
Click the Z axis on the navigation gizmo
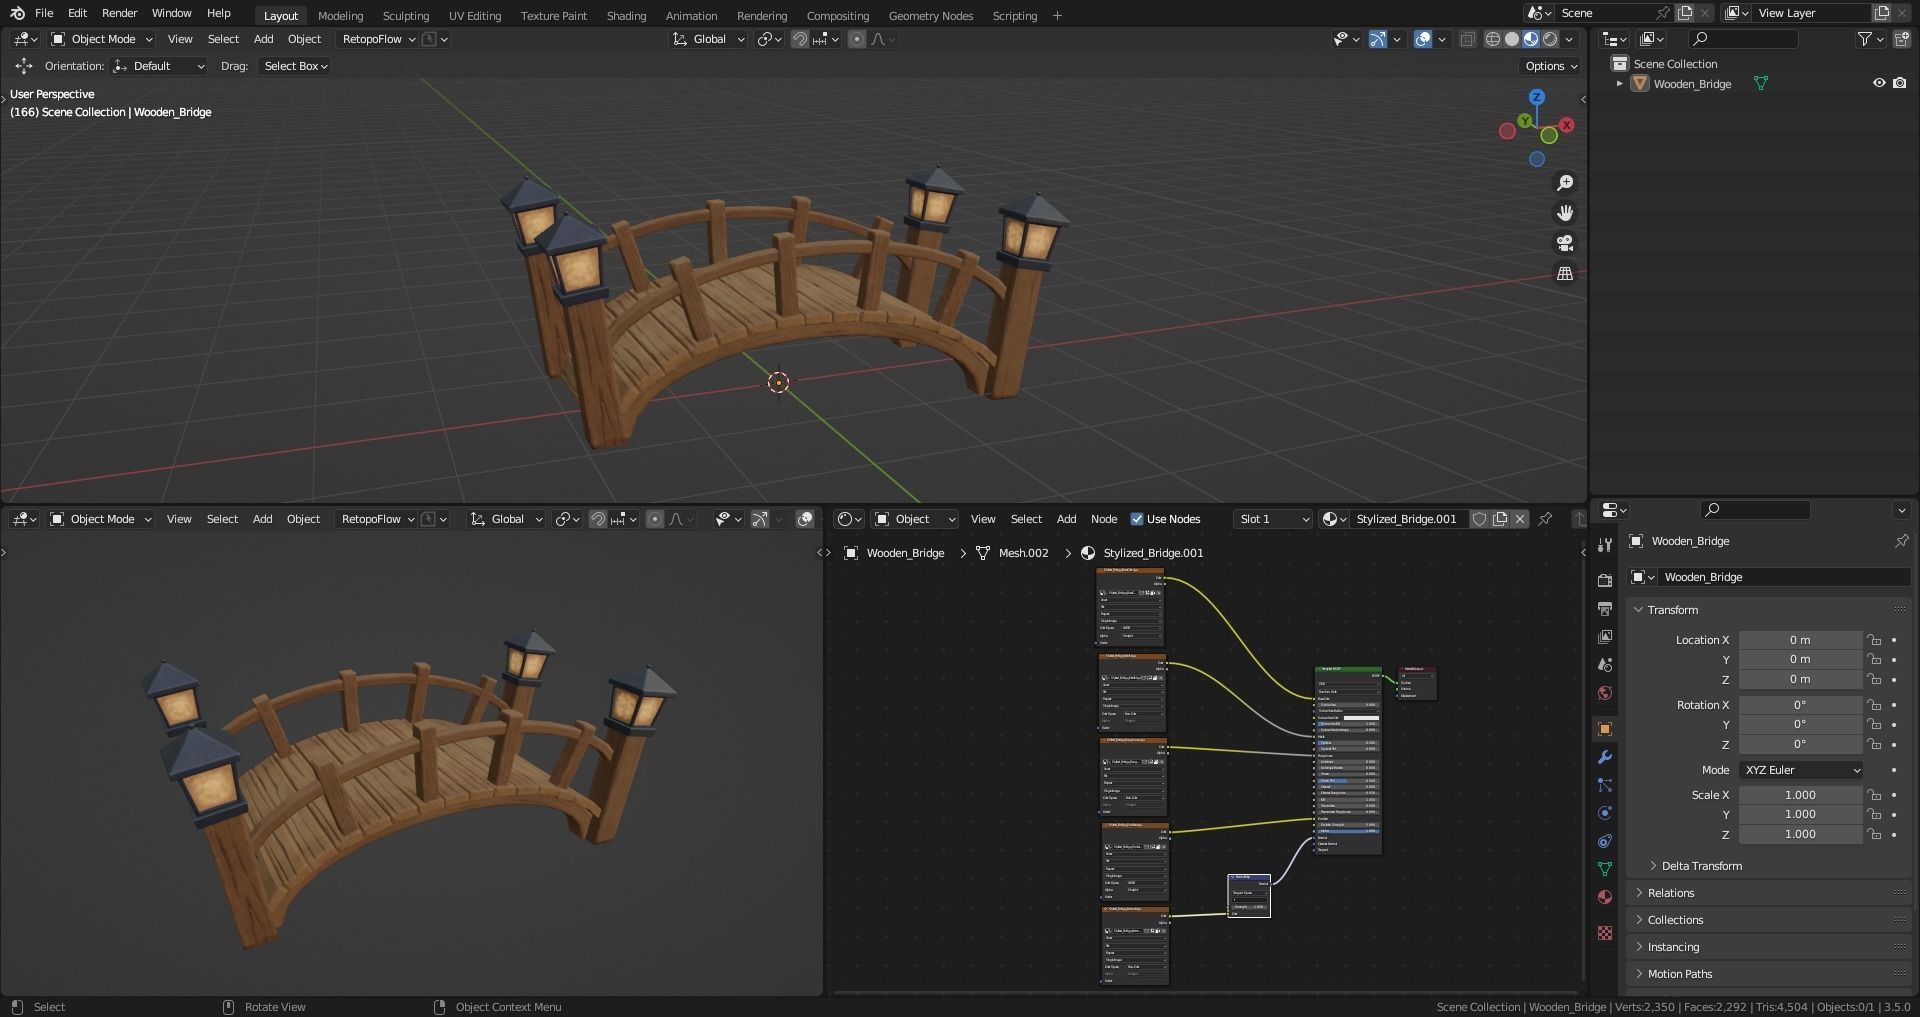[1537, 97]
